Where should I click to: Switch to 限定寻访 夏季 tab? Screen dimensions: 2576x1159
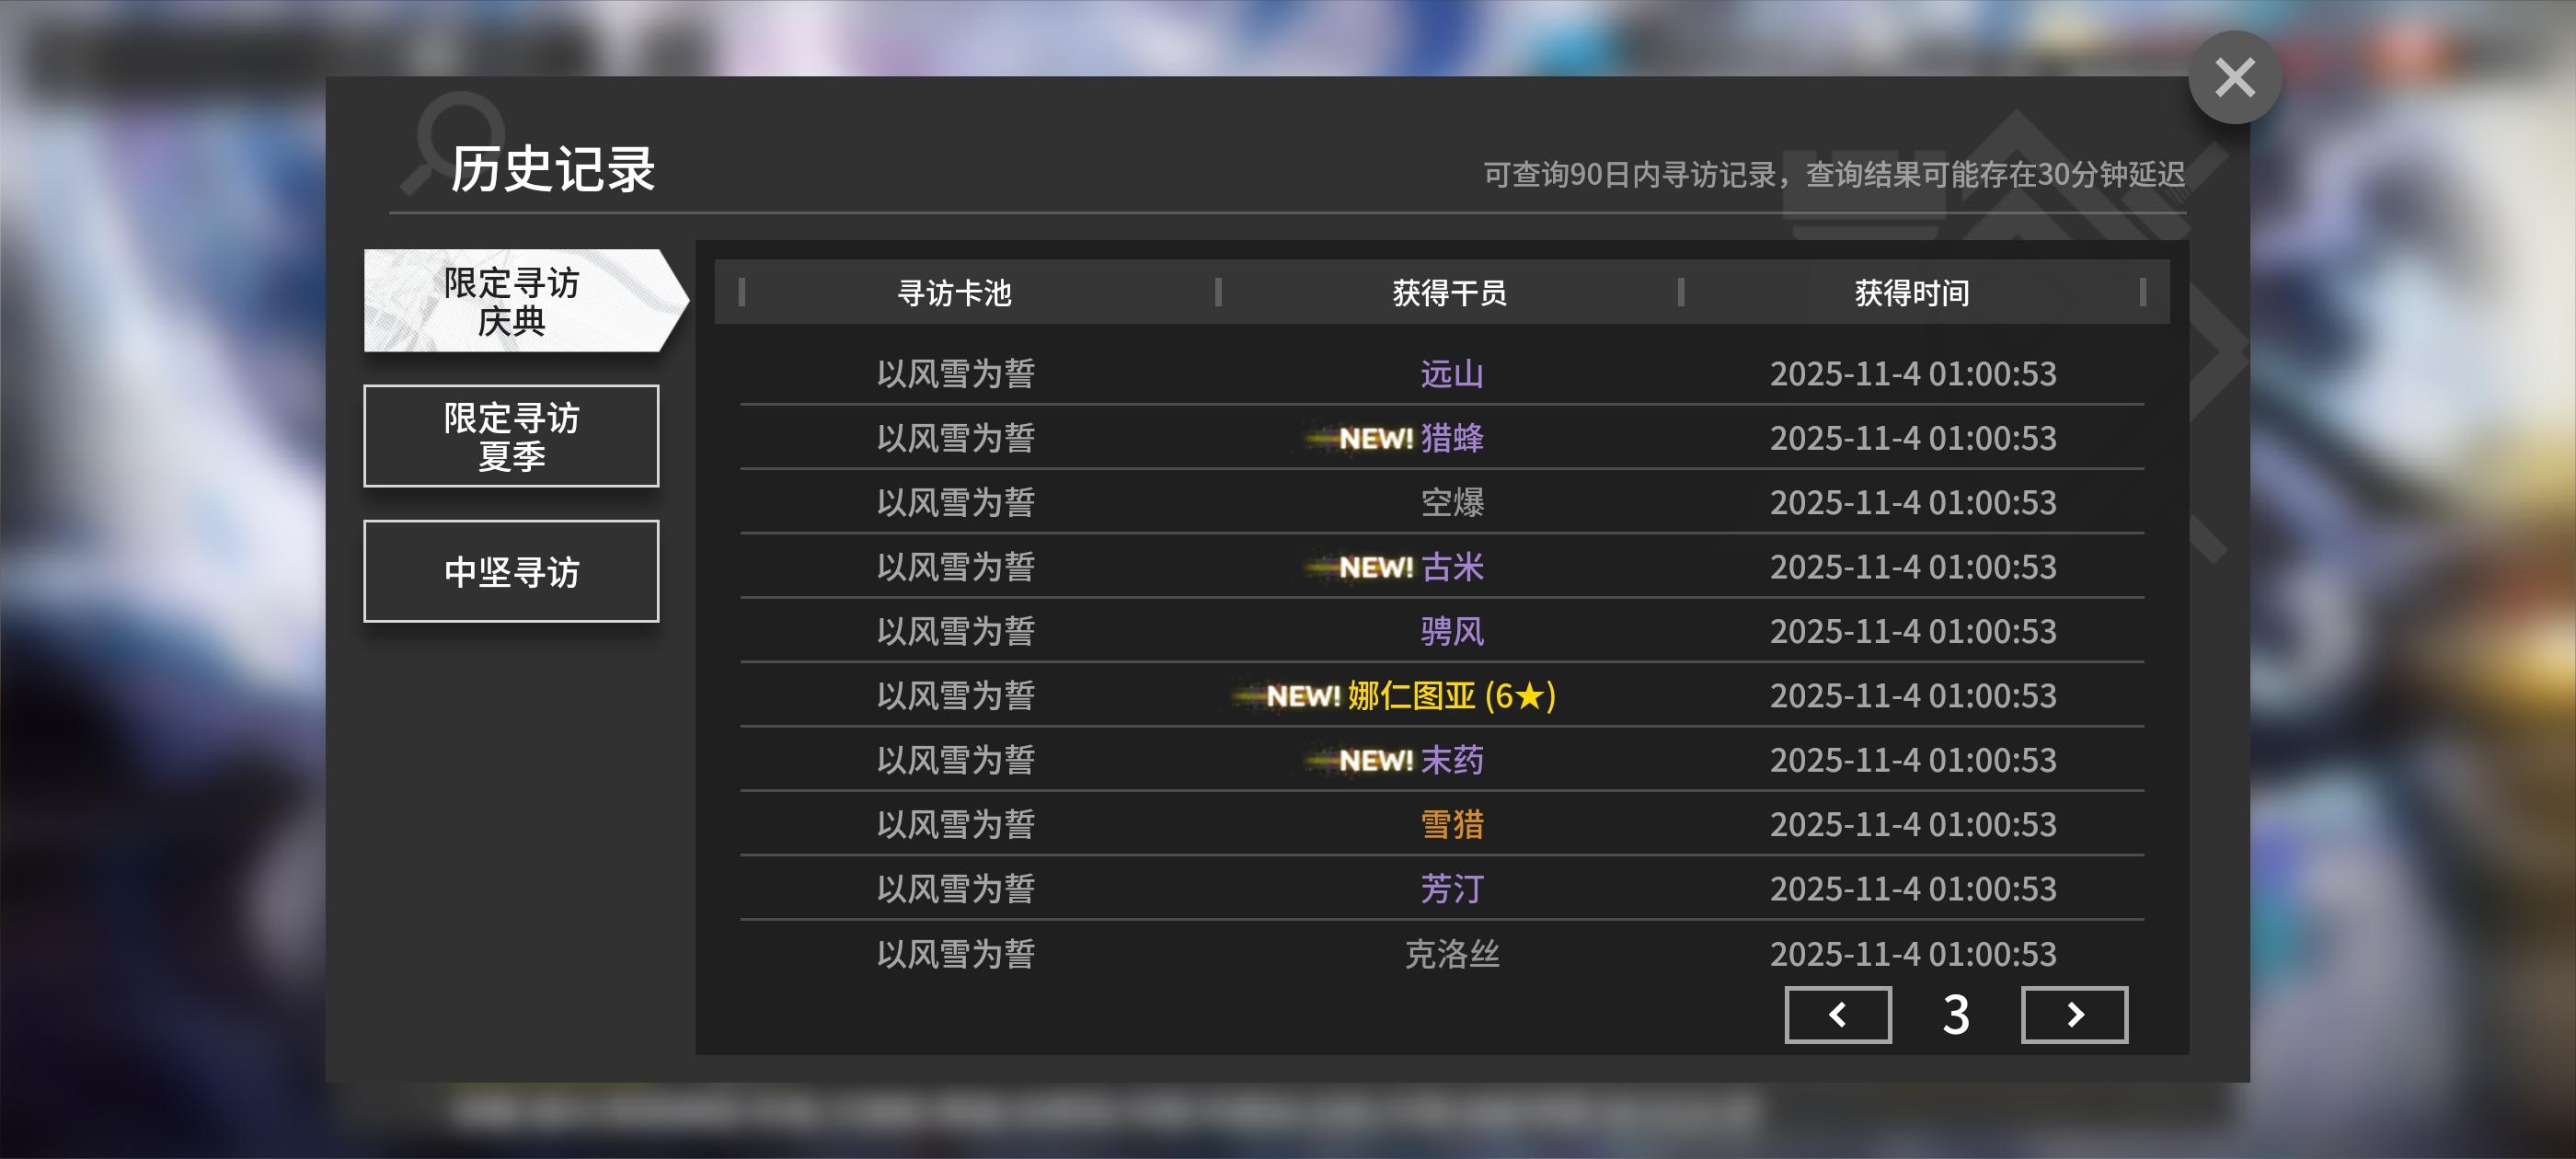click(511, 436)
